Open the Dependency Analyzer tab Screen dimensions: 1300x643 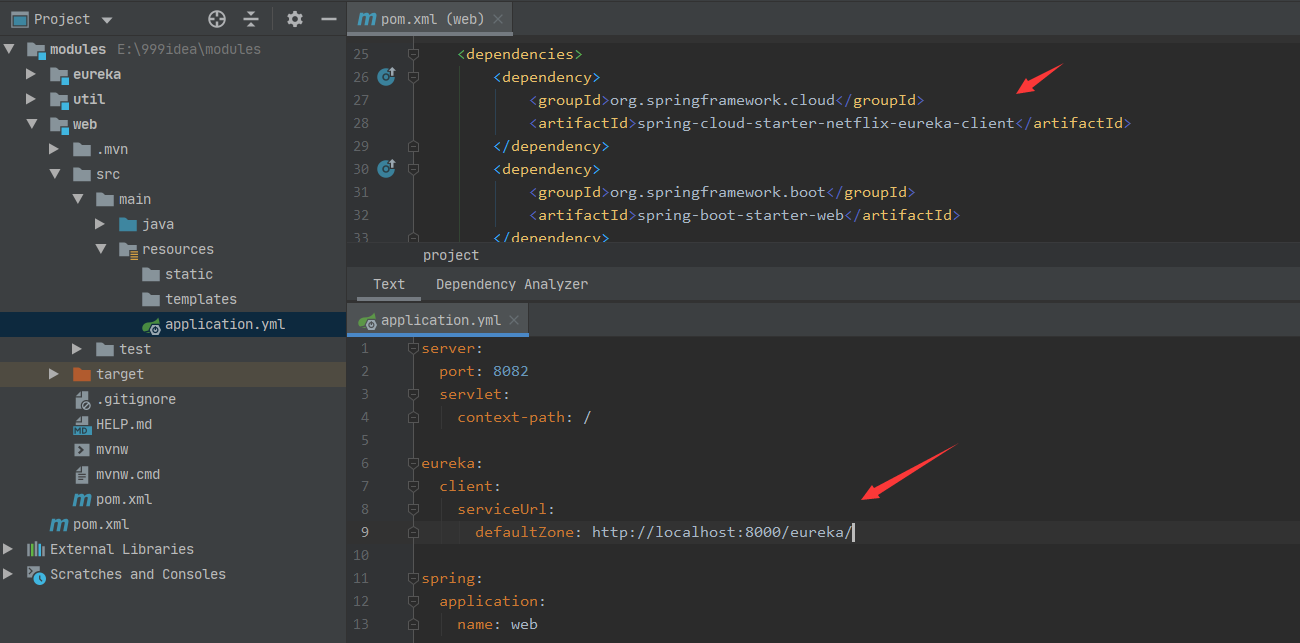pos(512,284)
